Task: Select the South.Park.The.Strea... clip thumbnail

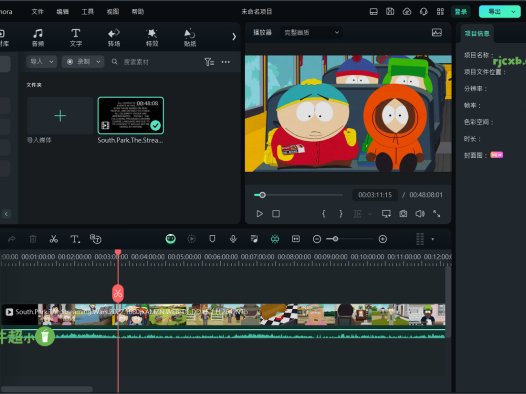Action: pyautogui.click(x=131, y=116)
